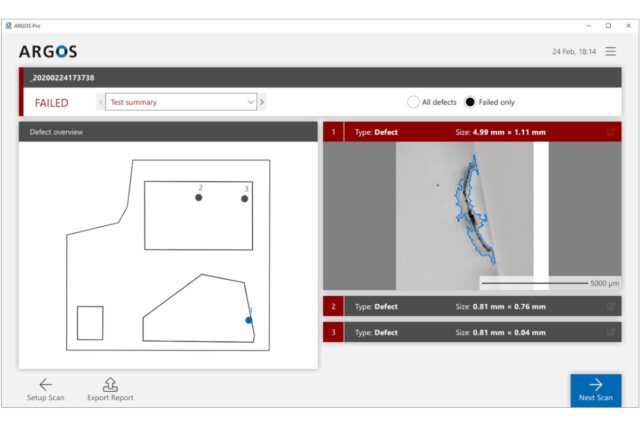The image size is (640, 427).
Task: Close the ARGOS Pro window
Action: (629, 26)
